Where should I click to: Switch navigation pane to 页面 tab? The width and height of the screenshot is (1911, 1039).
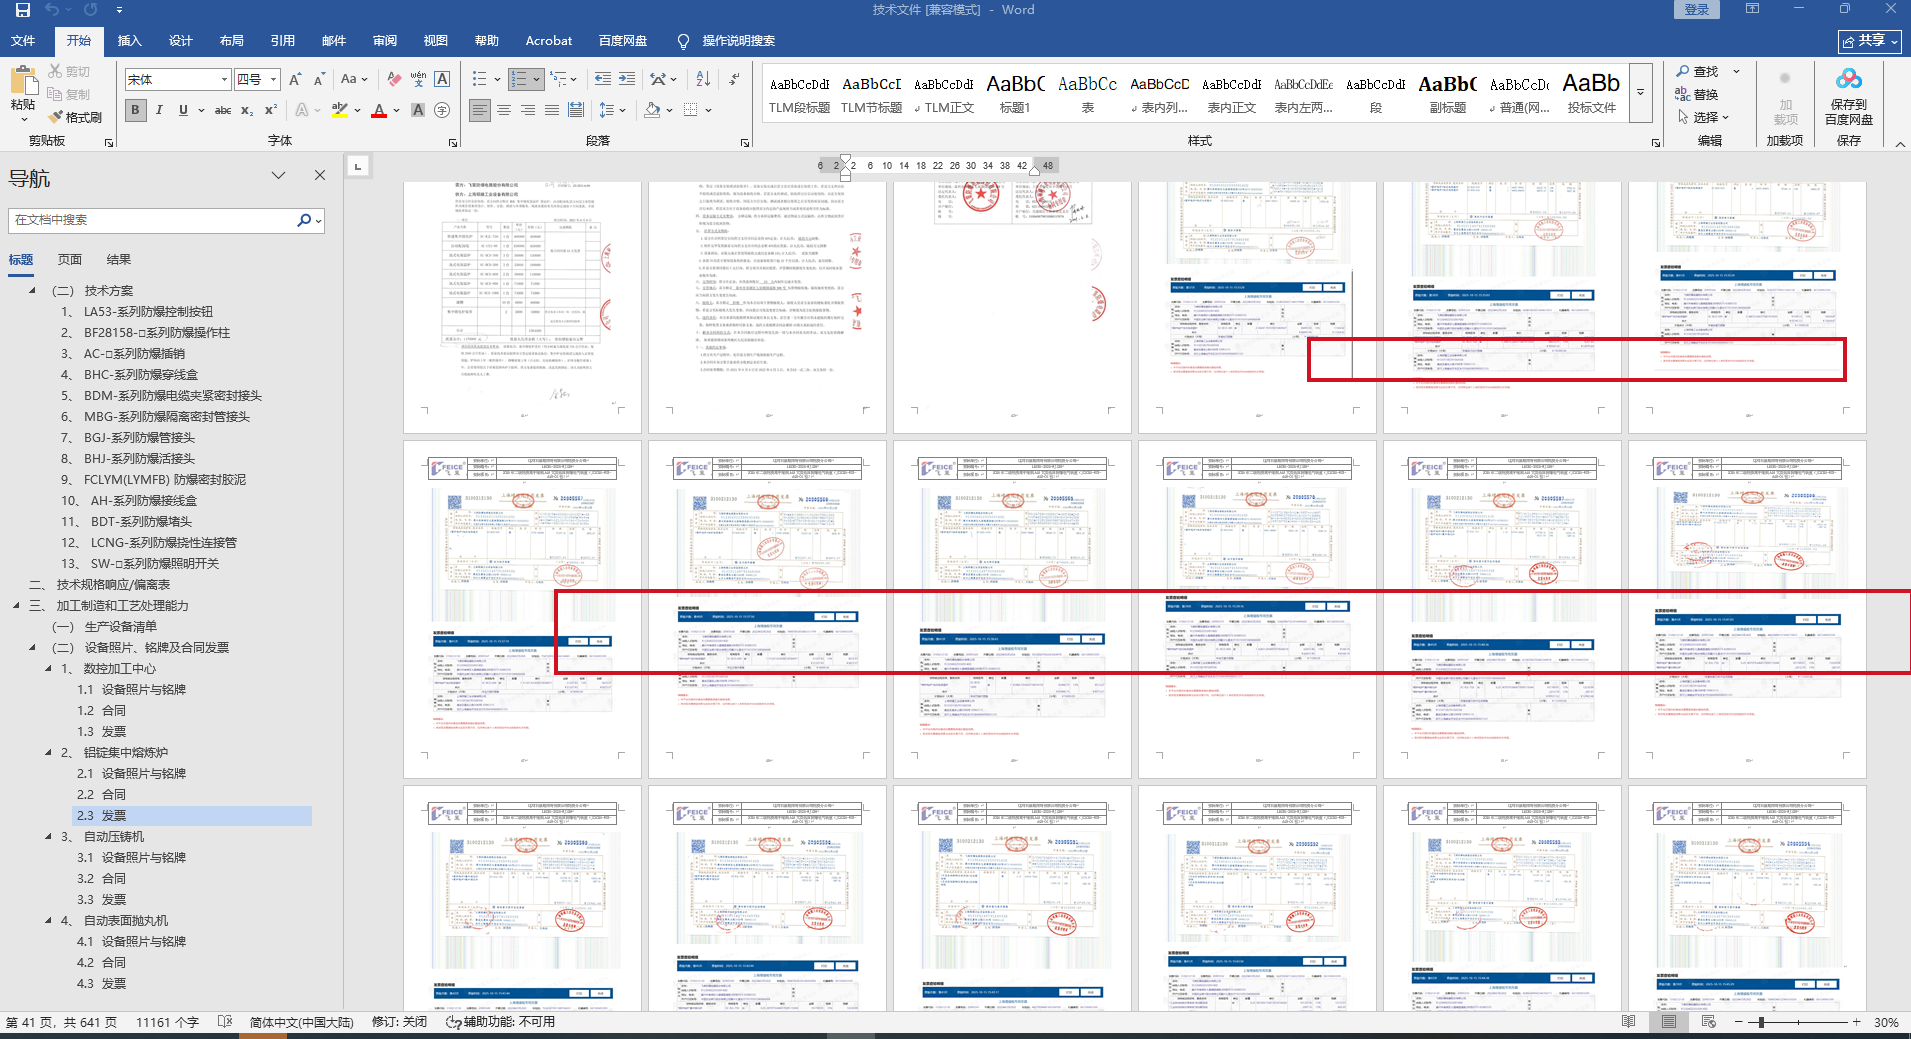pyautogui.click(x=70, y=260)
